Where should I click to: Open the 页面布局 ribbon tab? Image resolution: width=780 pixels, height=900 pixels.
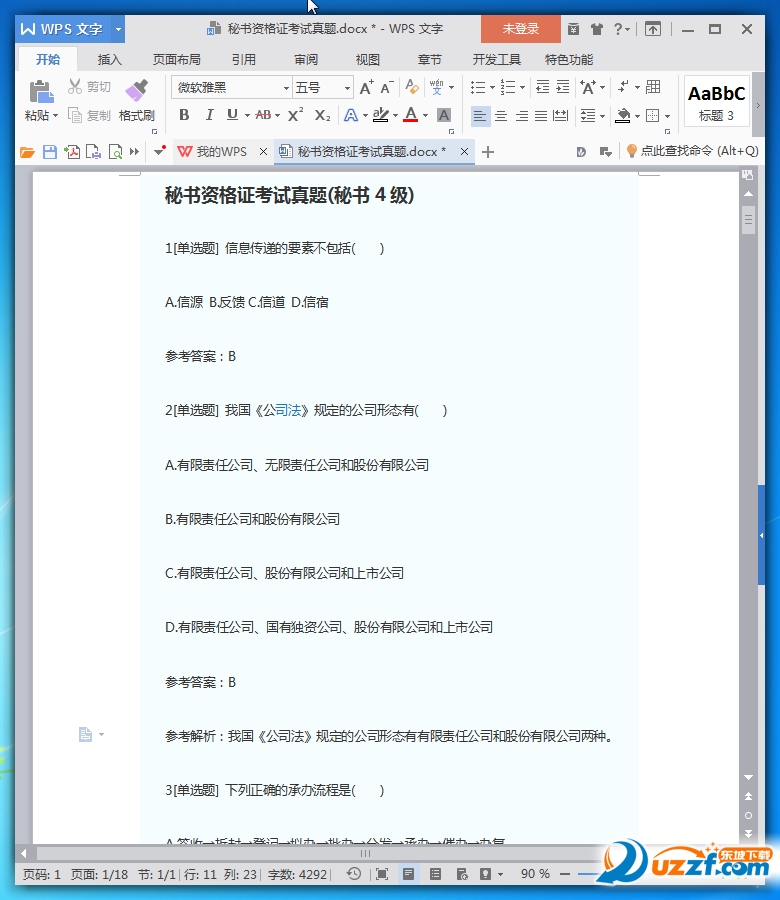point(177,60)
